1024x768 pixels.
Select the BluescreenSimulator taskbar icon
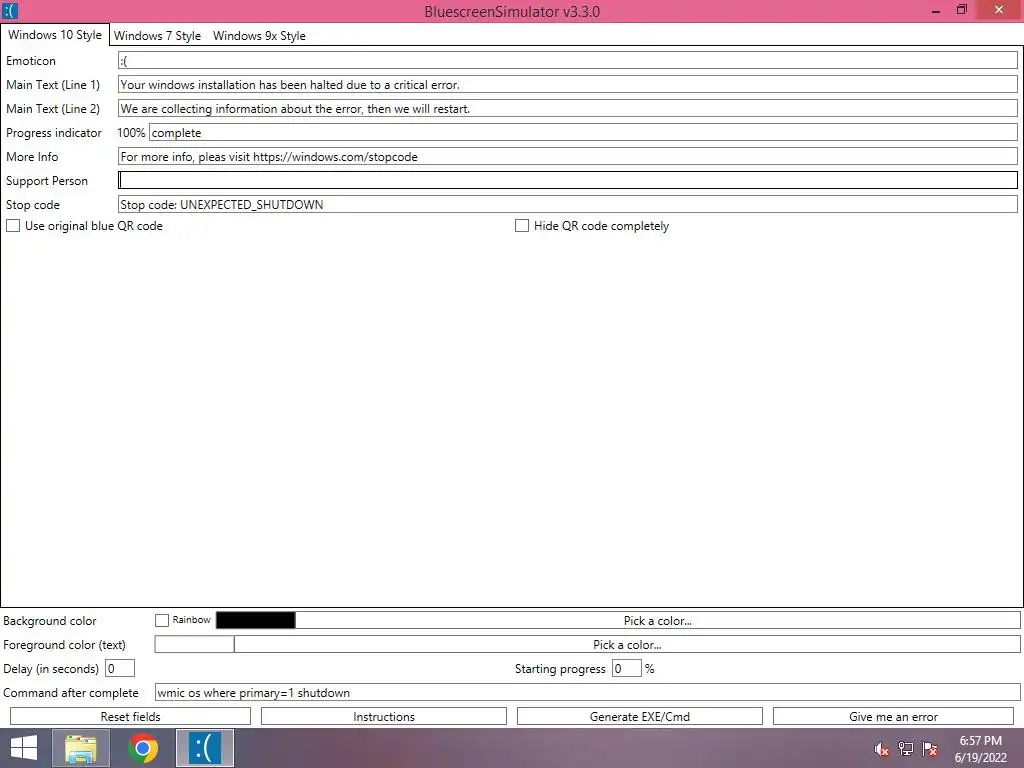[205, 748]
